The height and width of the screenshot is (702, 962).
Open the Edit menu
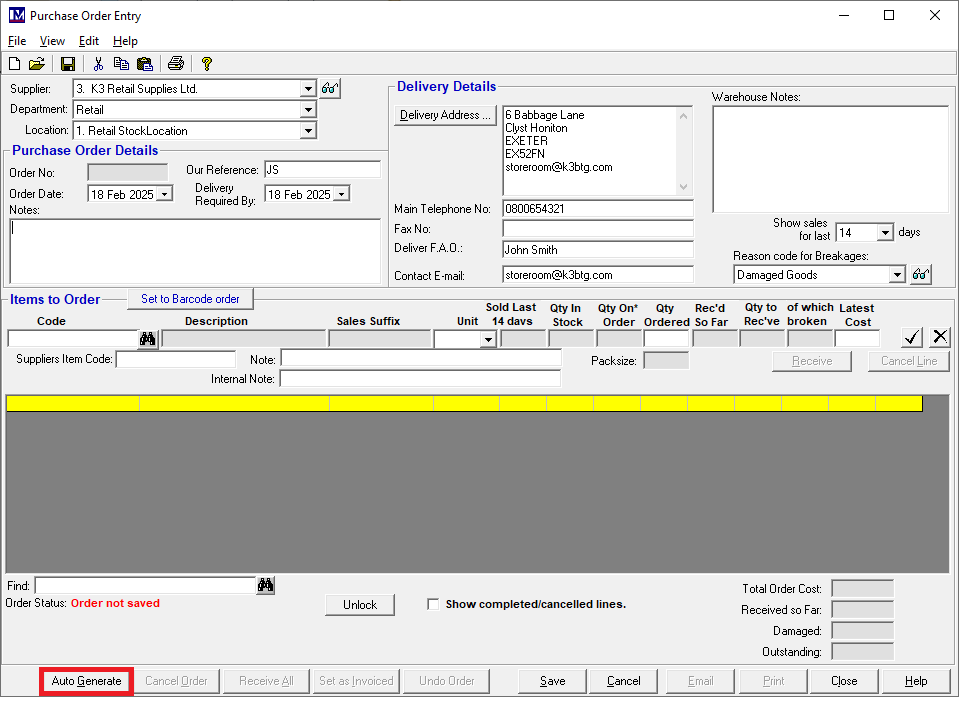click(88, 41)
